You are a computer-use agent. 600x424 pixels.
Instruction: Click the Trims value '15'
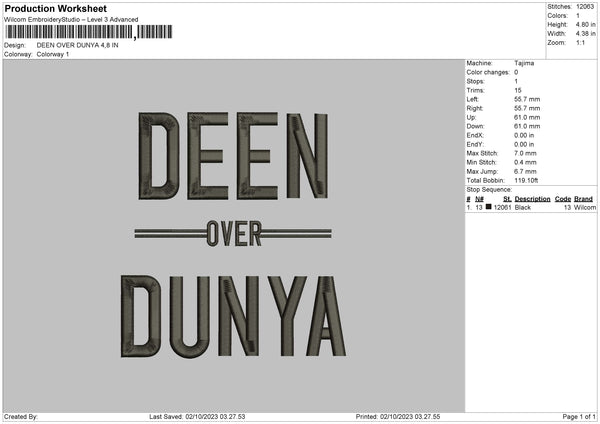[x=518, y=90]
